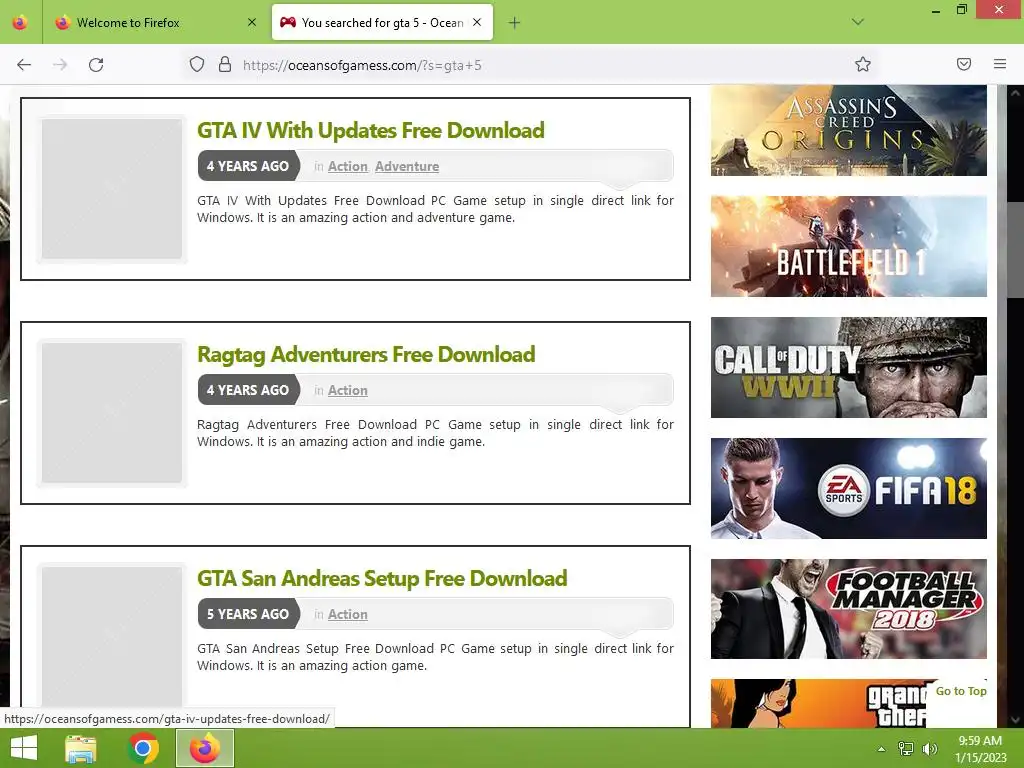Open the Football Manager 2018 banner
Screen dimensions: 1024x768
[848, 609]
